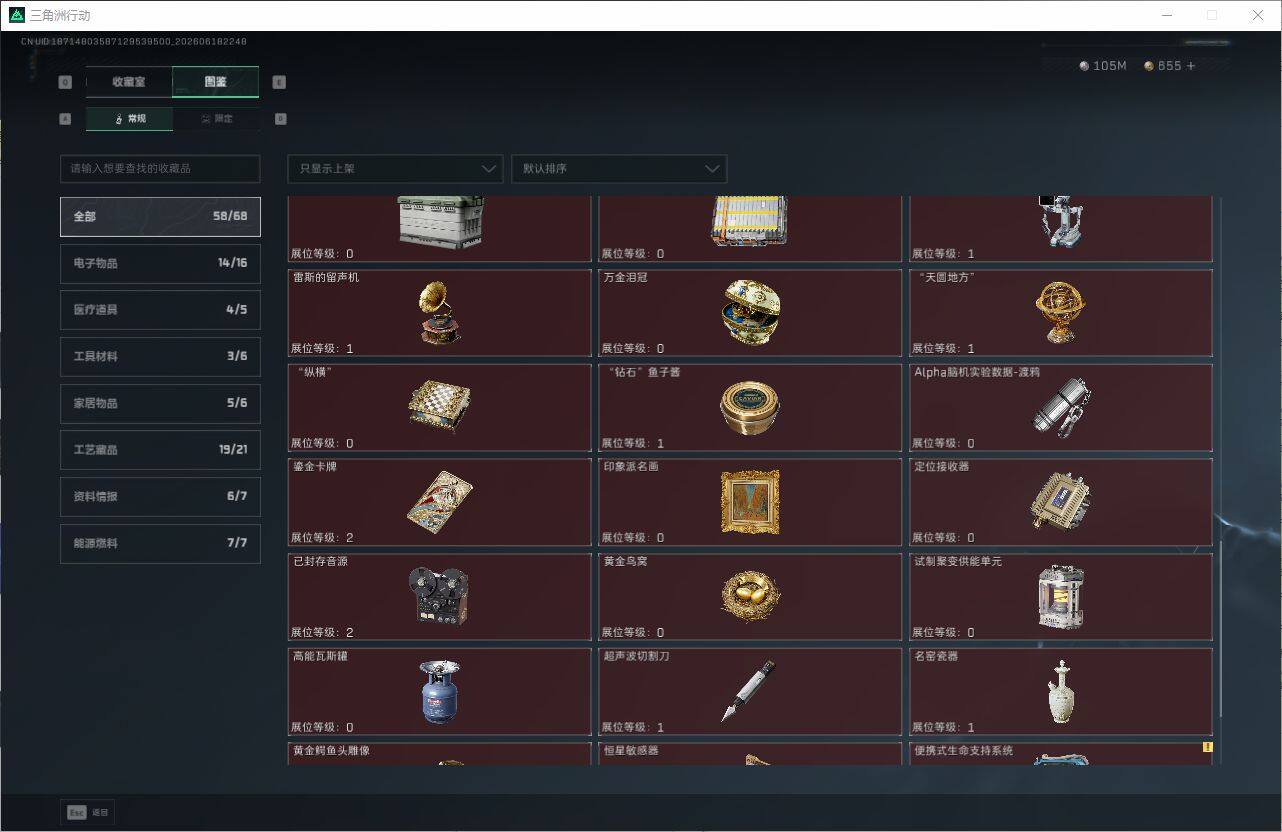This screenshot has width=1282, height=832.
Task: Select the 全部 58/68 category
Action: click(160, 216)
